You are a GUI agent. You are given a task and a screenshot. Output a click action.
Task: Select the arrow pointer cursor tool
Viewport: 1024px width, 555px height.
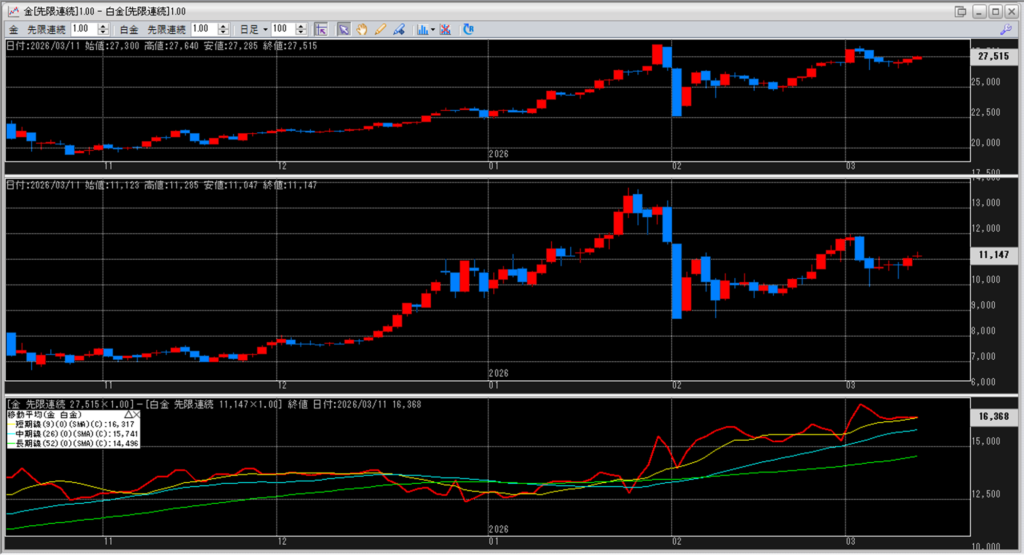[342, 30]
